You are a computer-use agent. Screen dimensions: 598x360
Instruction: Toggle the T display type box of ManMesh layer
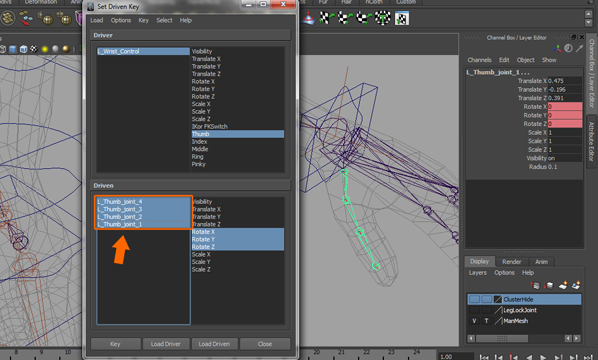point(486,321)
